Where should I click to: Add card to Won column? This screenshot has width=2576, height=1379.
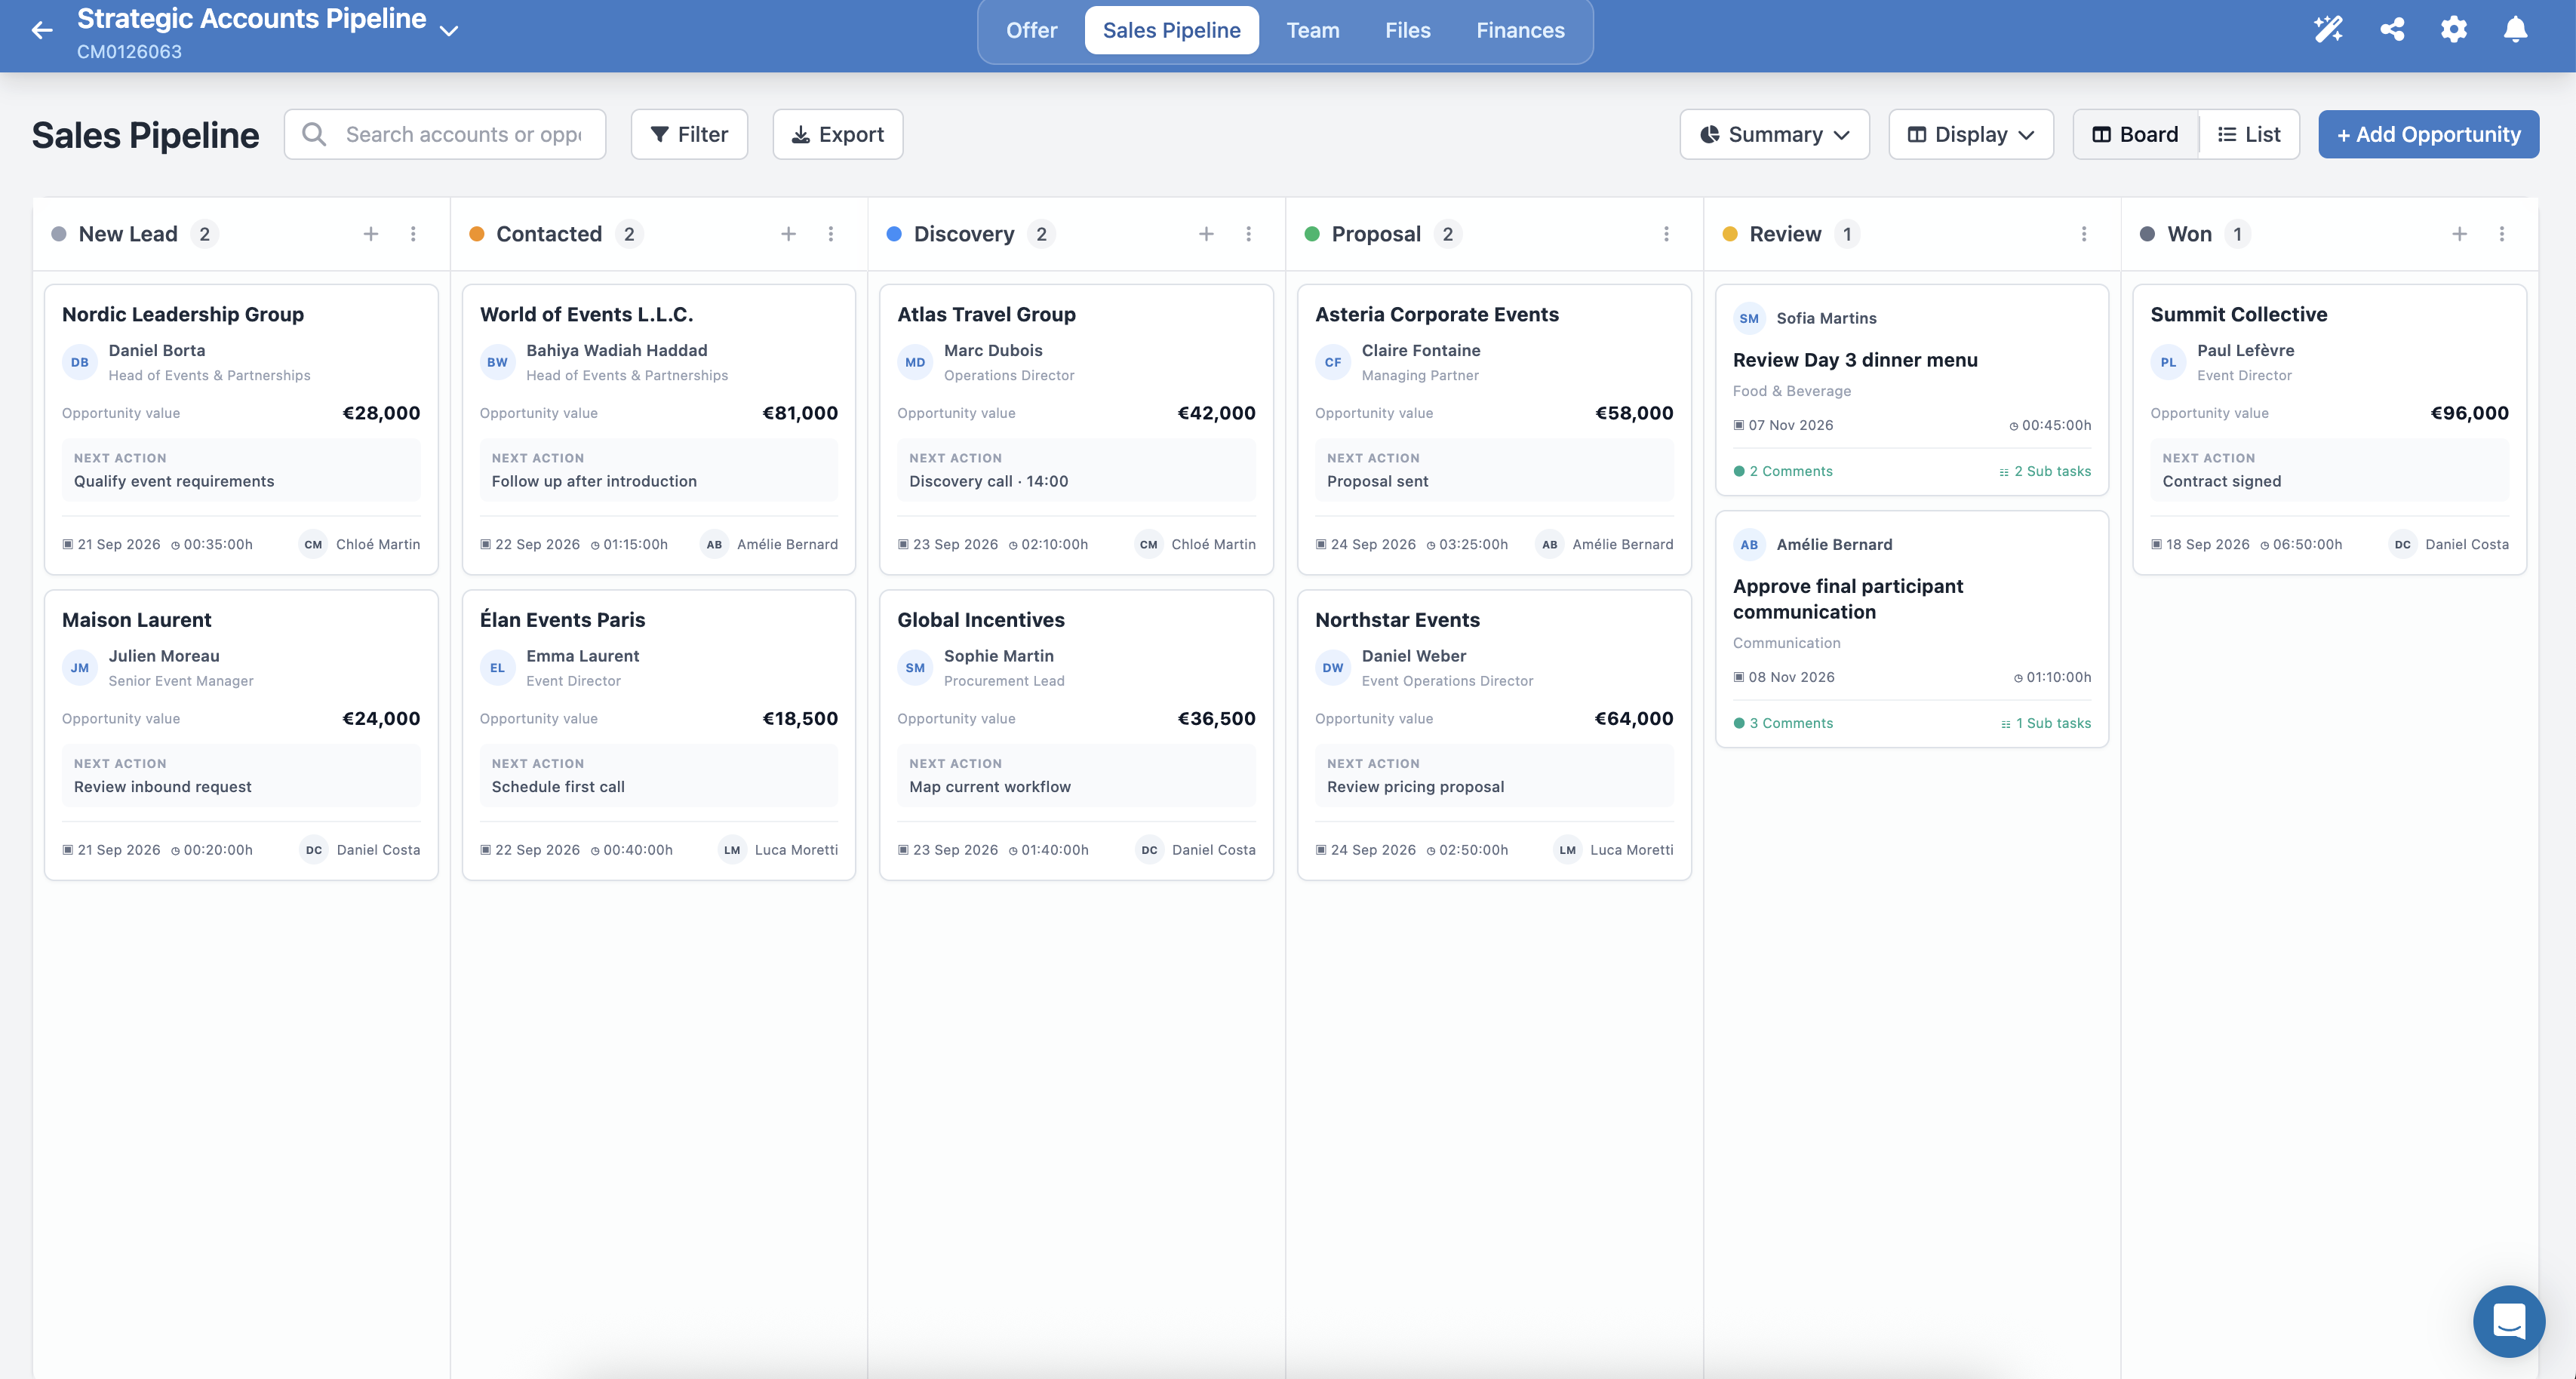pos(2460,234)
